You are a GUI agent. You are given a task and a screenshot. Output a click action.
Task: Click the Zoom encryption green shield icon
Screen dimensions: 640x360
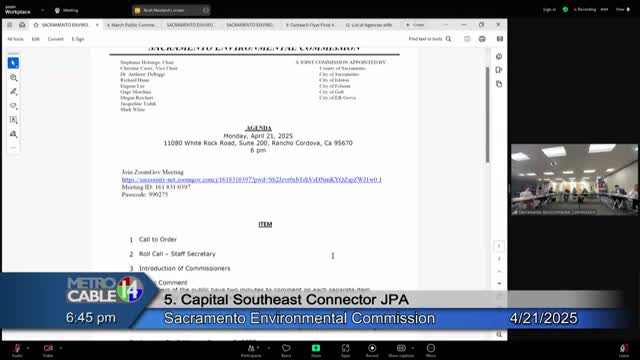coord(565,9)
